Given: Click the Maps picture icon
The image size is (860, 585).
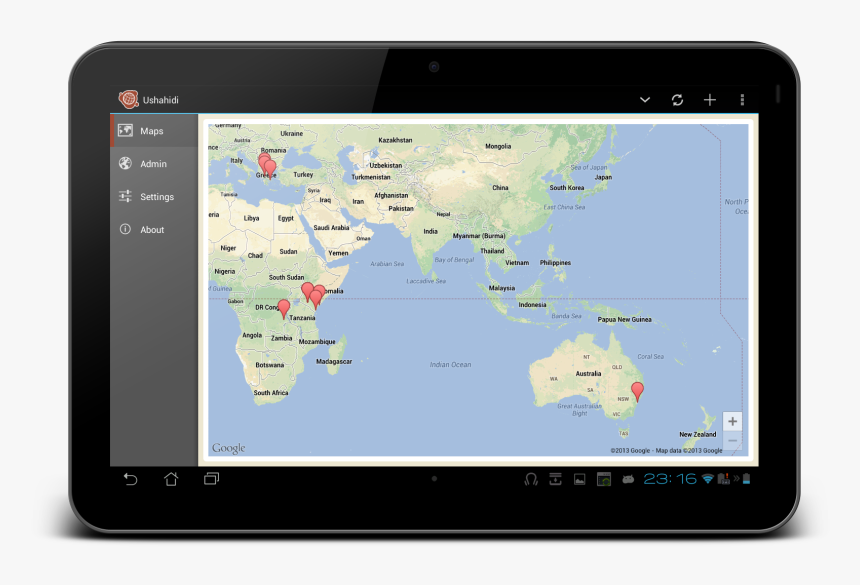Looking at the screenshot, I should coord(126,130).
